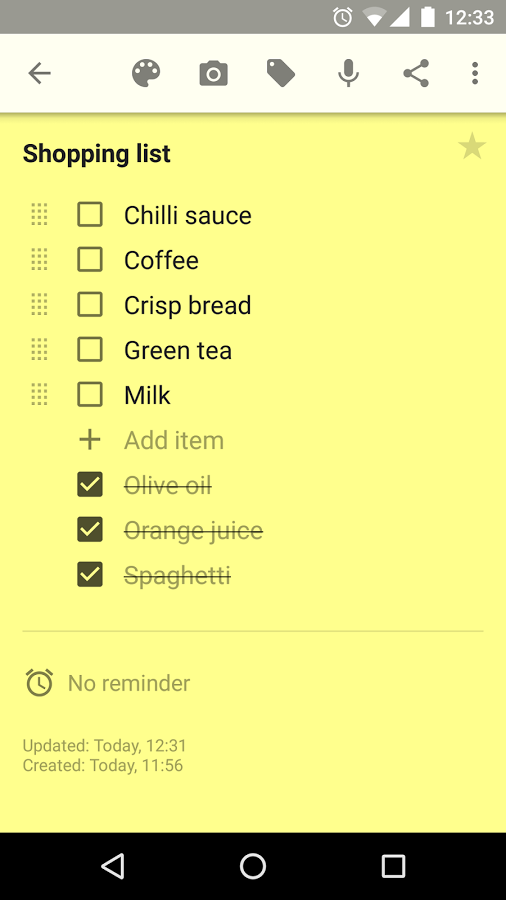Tap the Milk item text

pyautogui.click(x=147, y=395)
